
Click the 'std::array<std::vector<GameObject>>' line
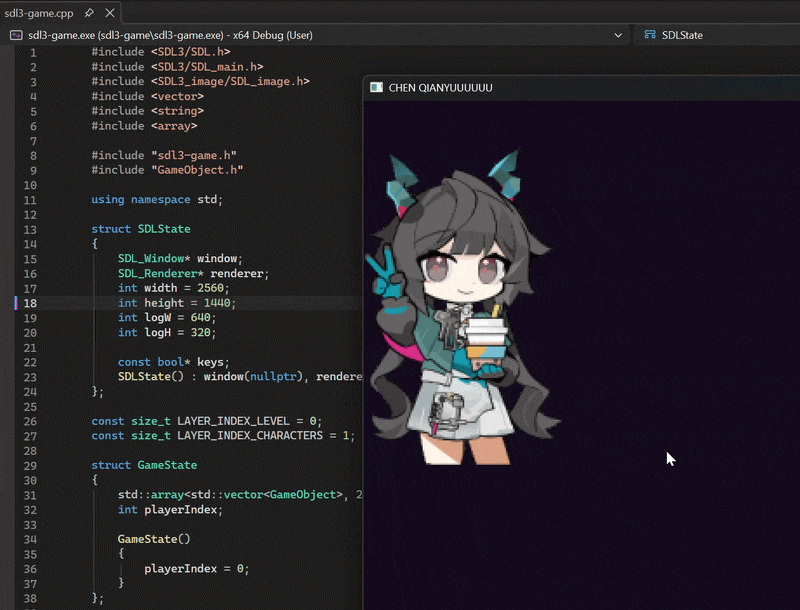coord(240,495)
